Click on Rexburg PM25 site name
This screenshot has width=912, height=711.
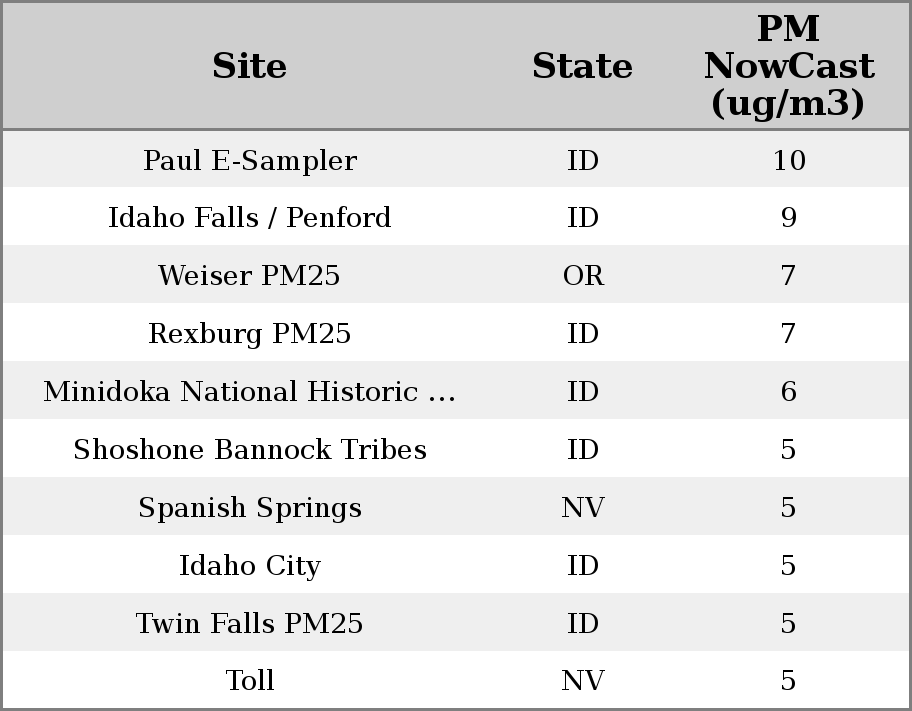click(x=249, y=334)
